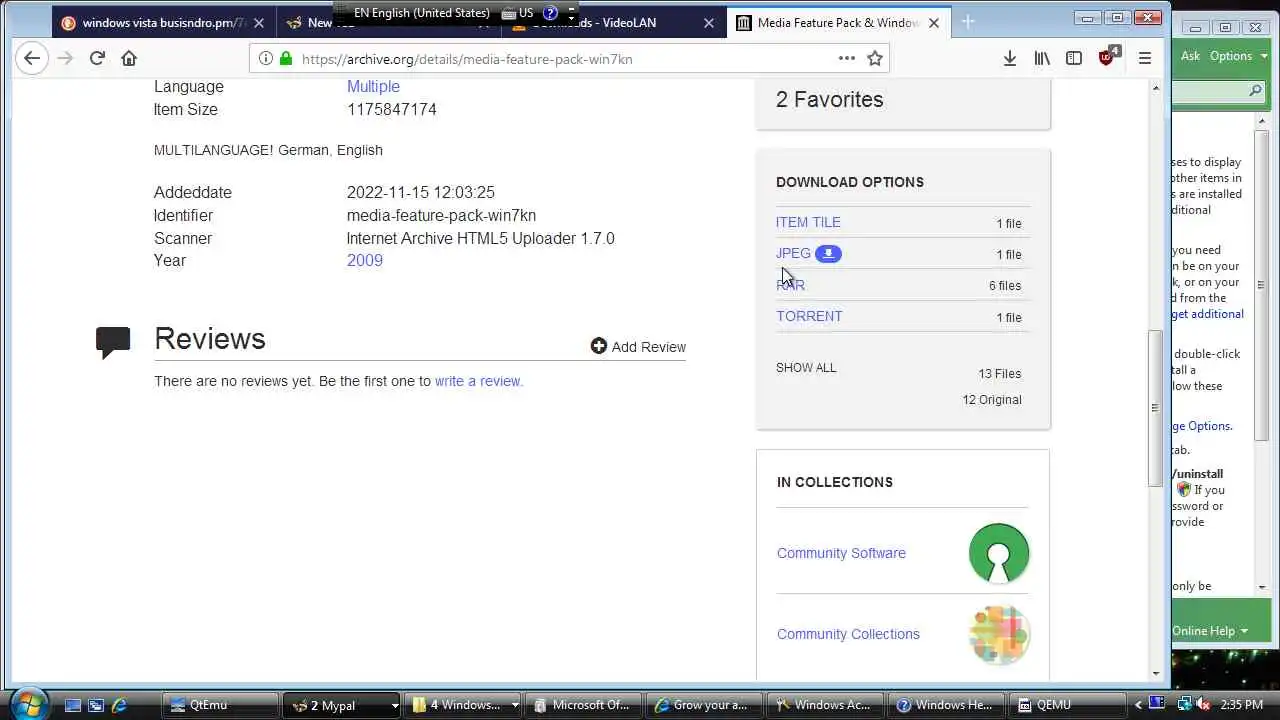The width and height of the screenshot is (1280, 720).
Task: Open the RAR download option
Action: [x=790, y=285]
